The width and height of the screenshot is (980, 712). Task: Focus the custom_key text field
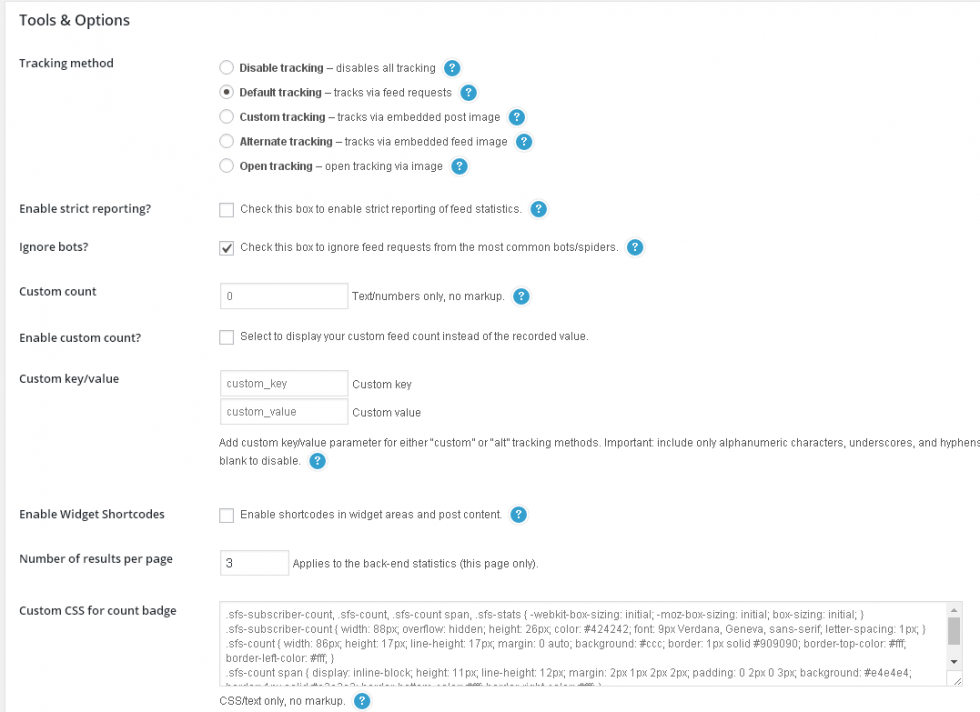[x=283, y=383]
